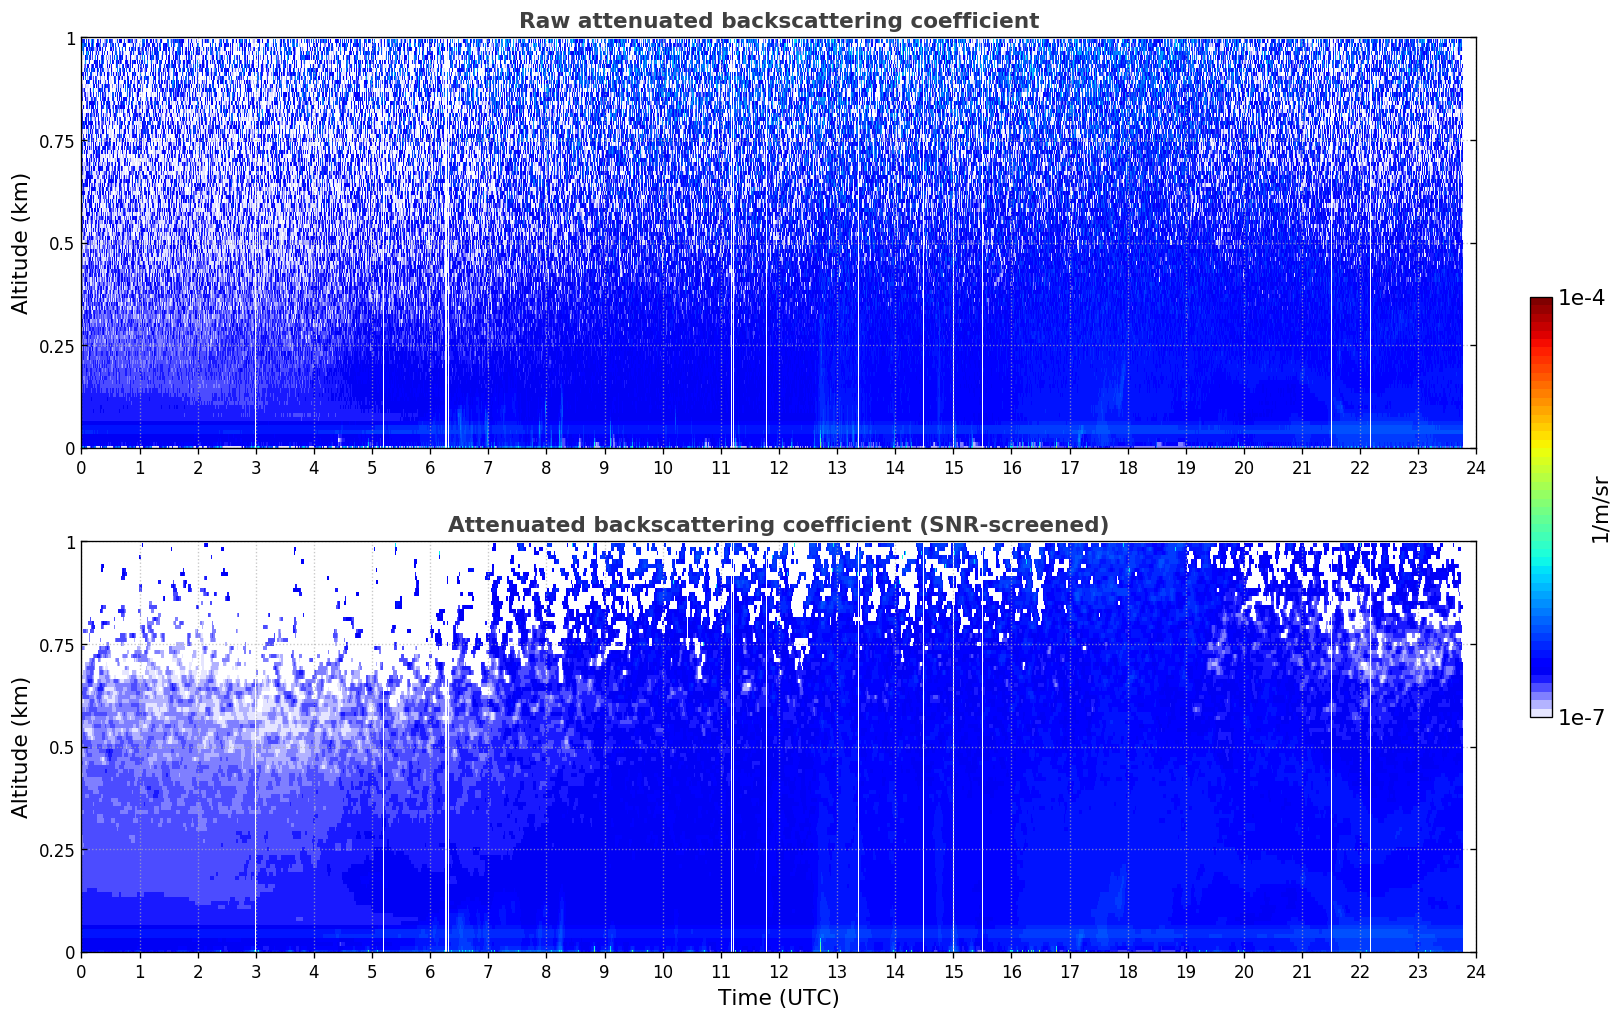The width and height of the screenshot is (1621, 1020).
Task: Click hour tick "18" under the raw plot
Action: [1127, 467]
